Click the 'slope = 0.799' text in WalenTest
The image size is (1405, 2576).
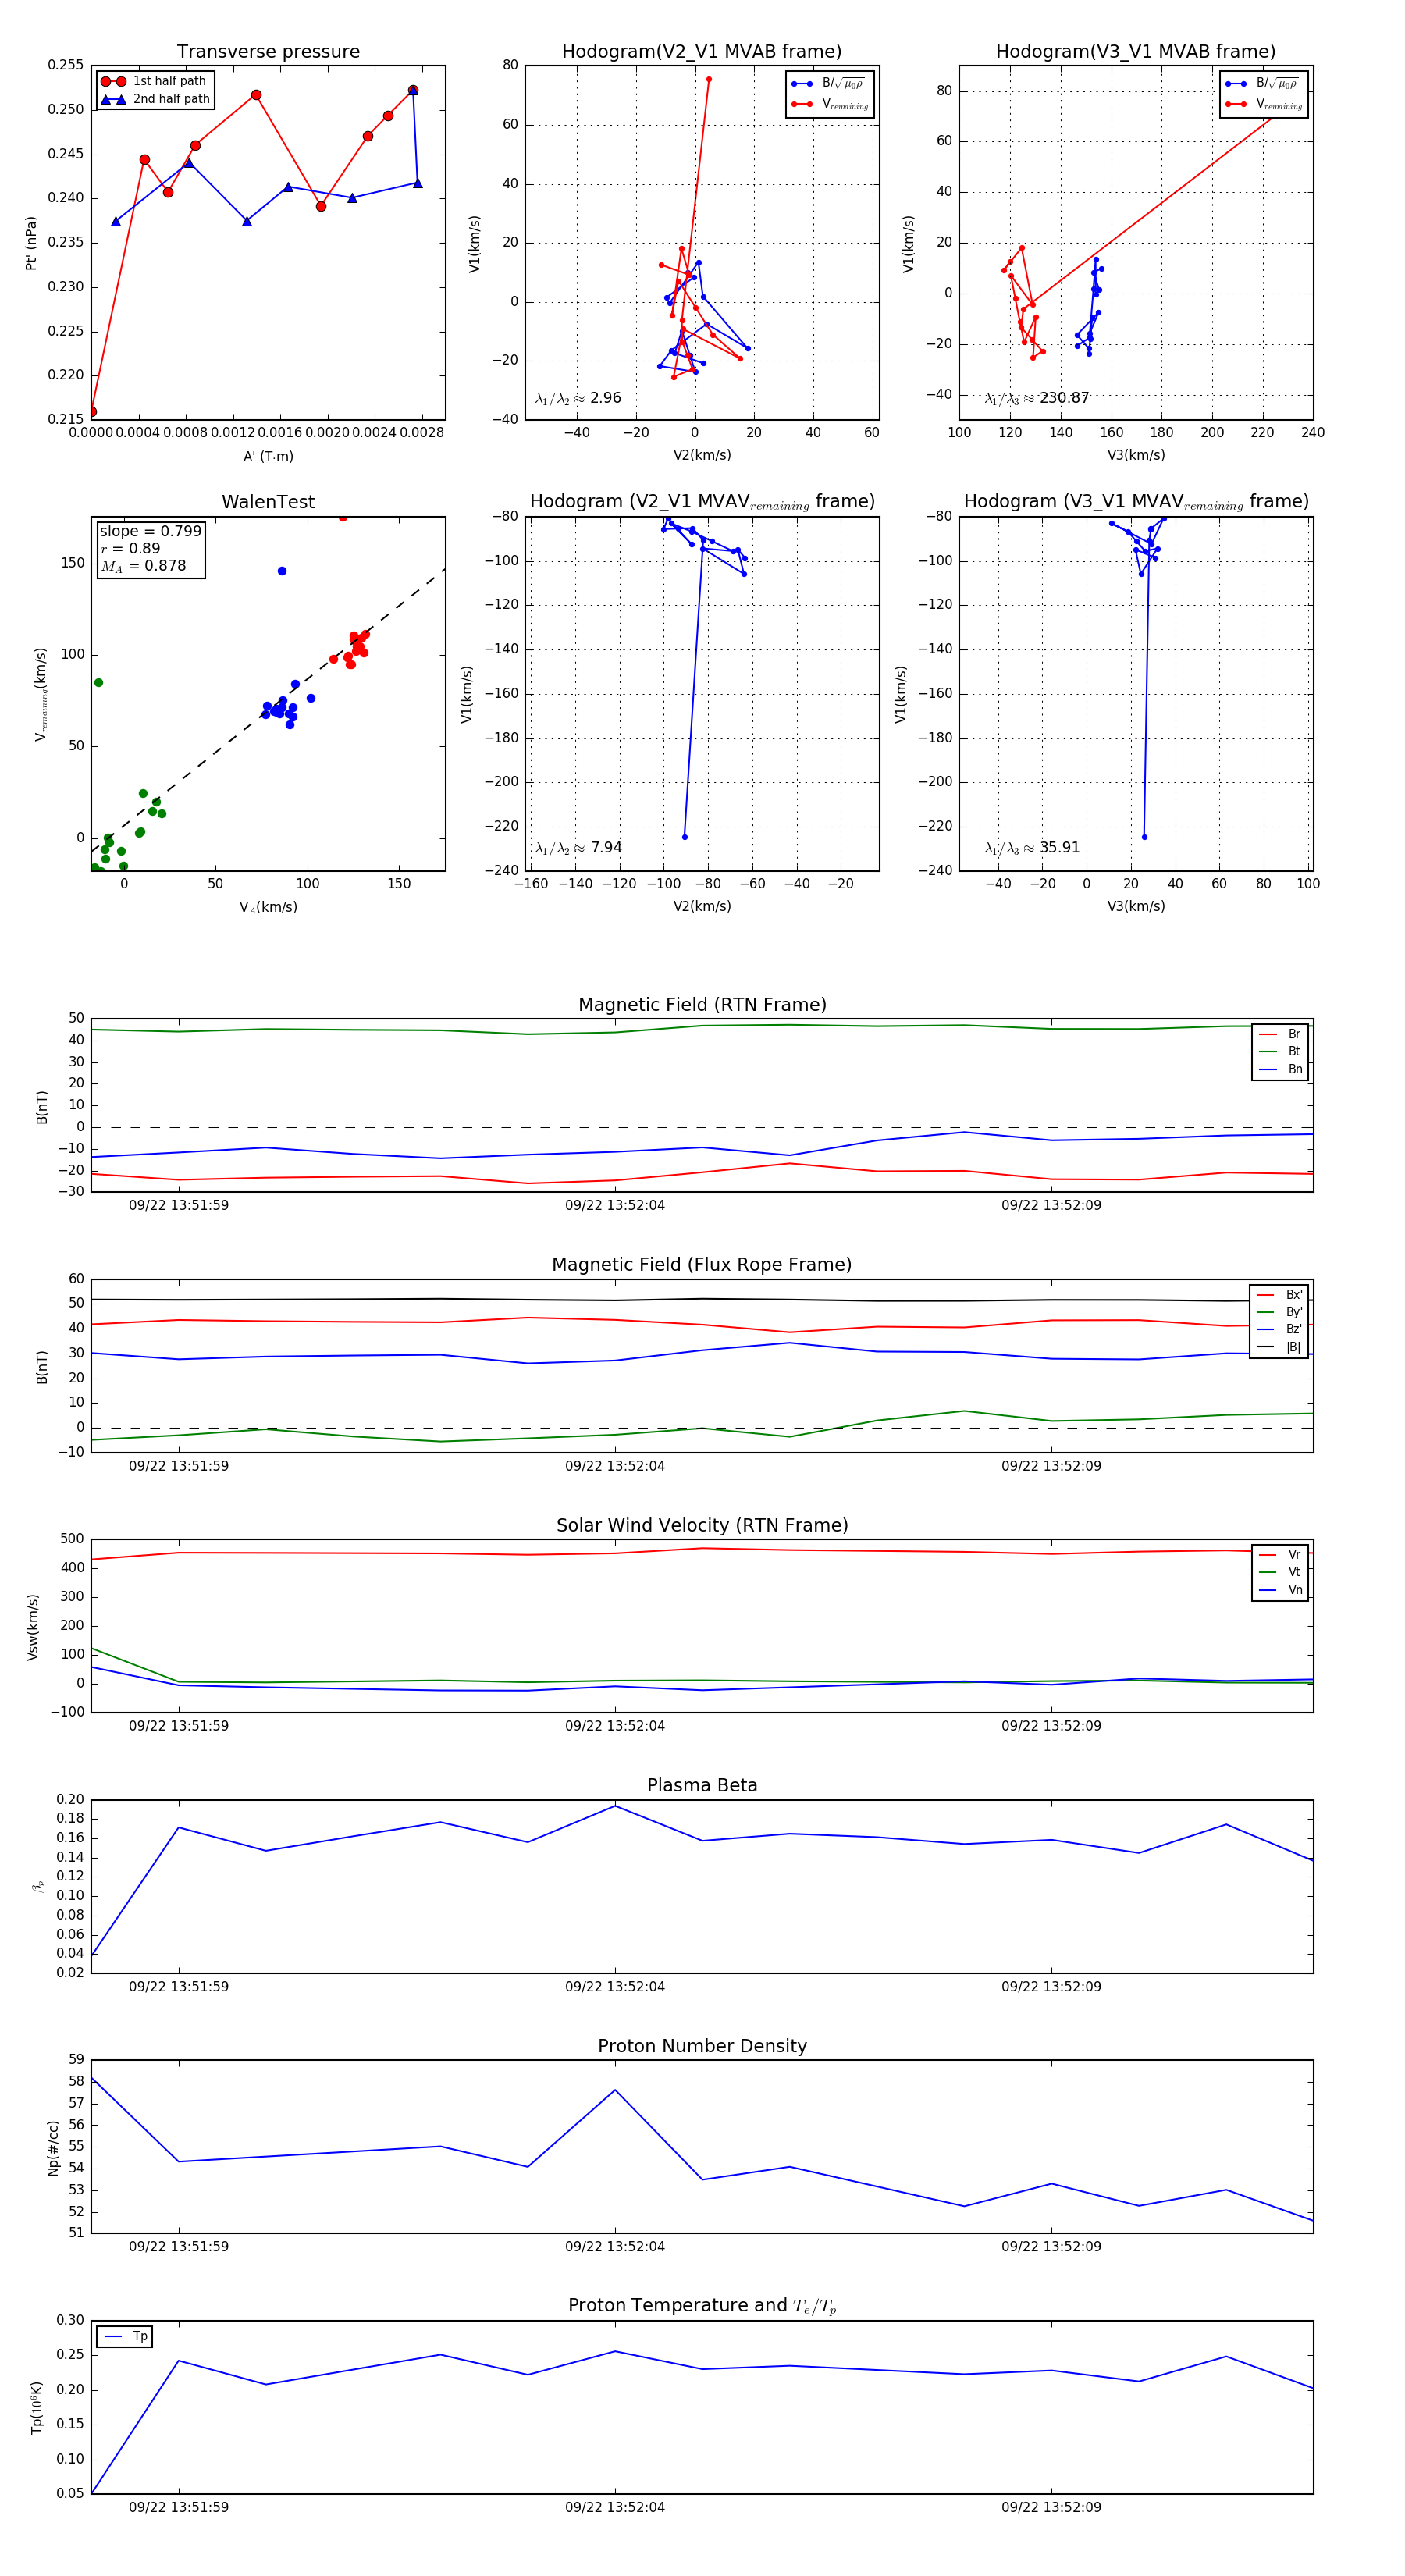click(150, 531)
